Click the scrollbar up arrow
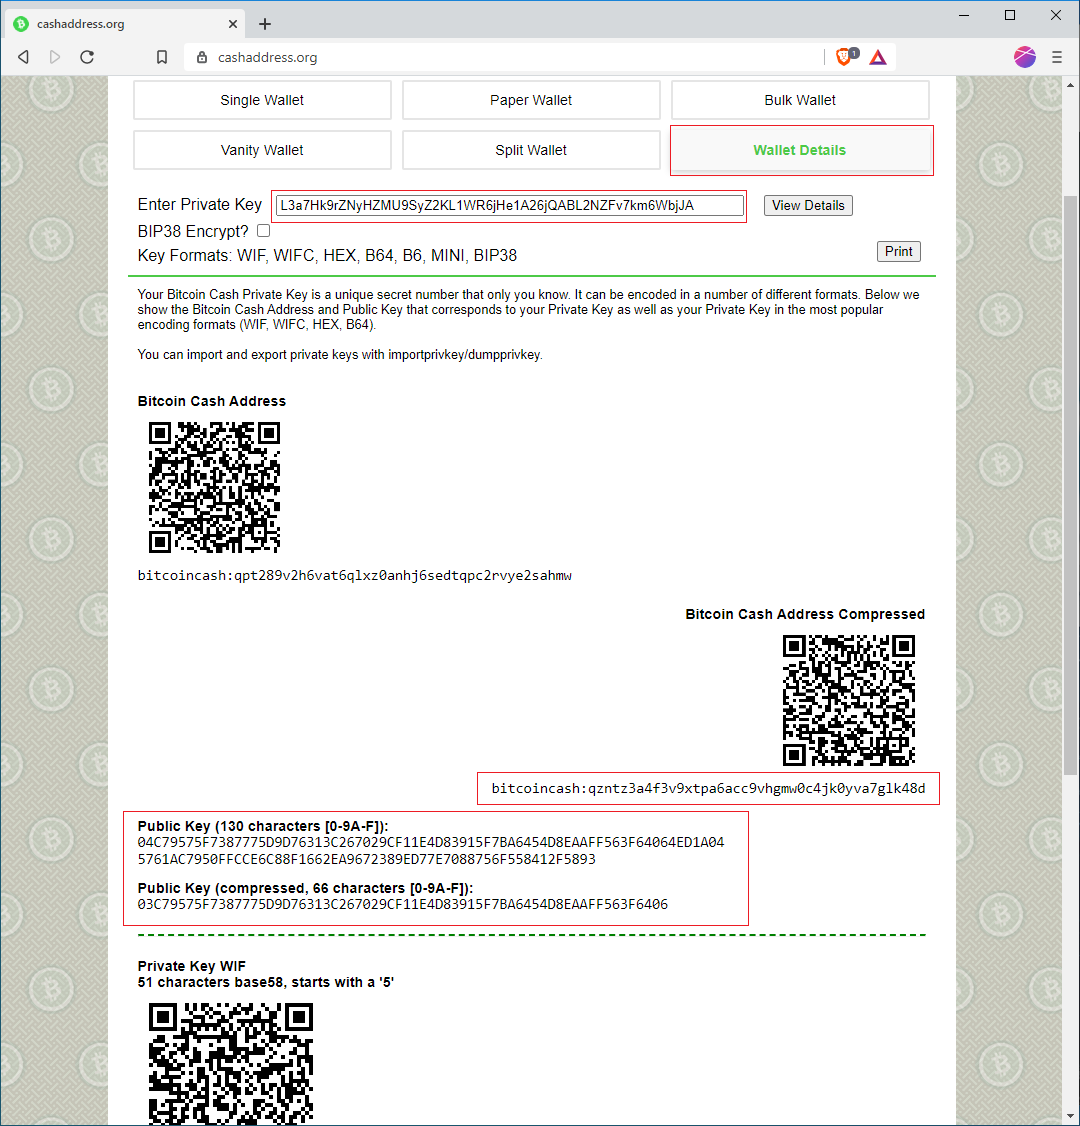 click(x=1071, y=85)
